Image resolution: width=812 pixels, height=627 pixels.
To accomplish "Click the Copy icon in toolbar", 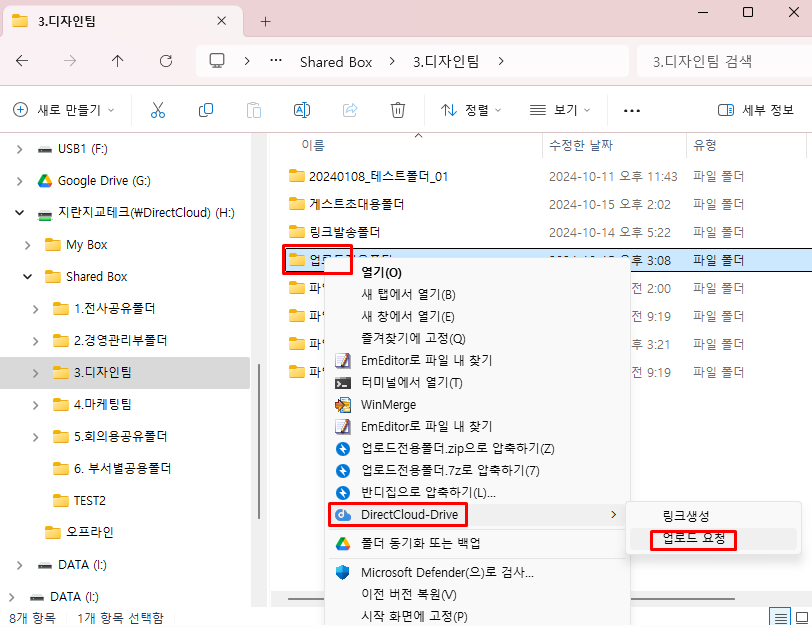I will click(206, 110).
